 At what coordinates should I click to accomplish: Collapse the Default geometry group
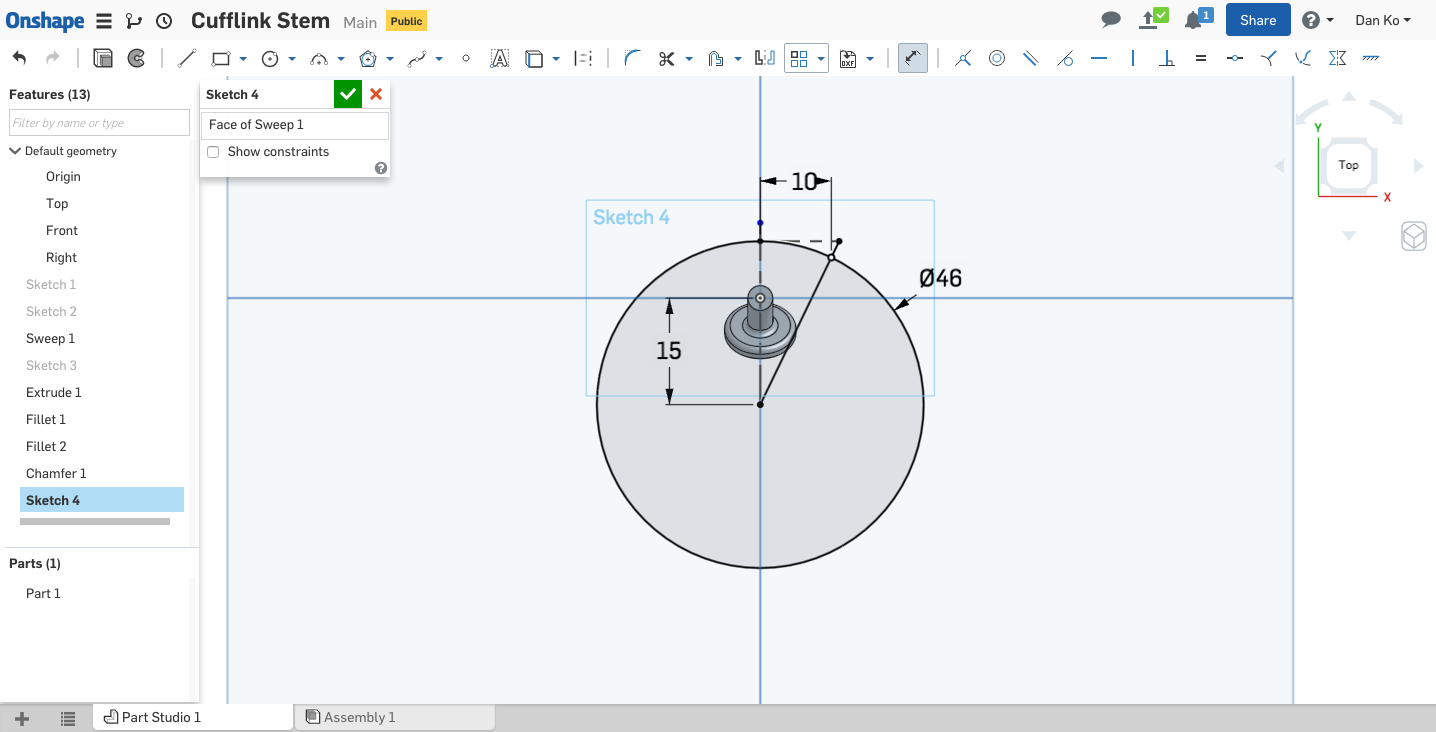[15, 151]
